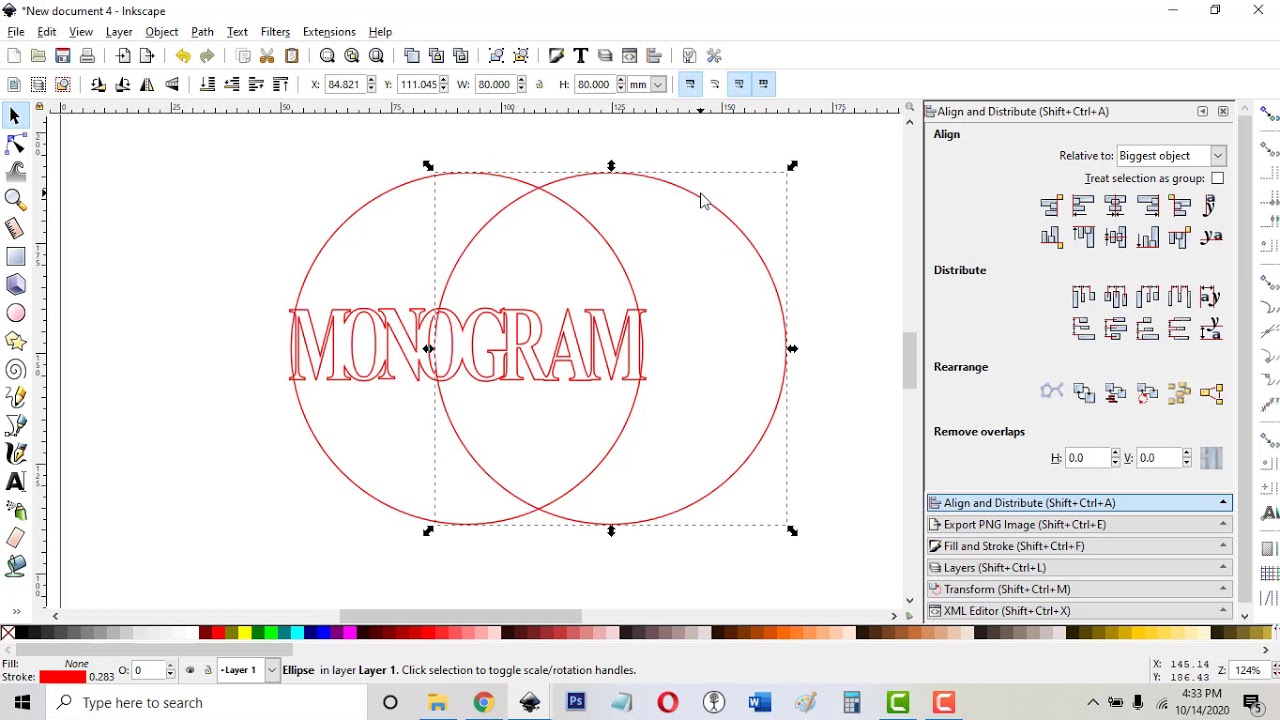Click the Print document icon
The width and height of the screenshot is (1280, 720).
[87, 56]
